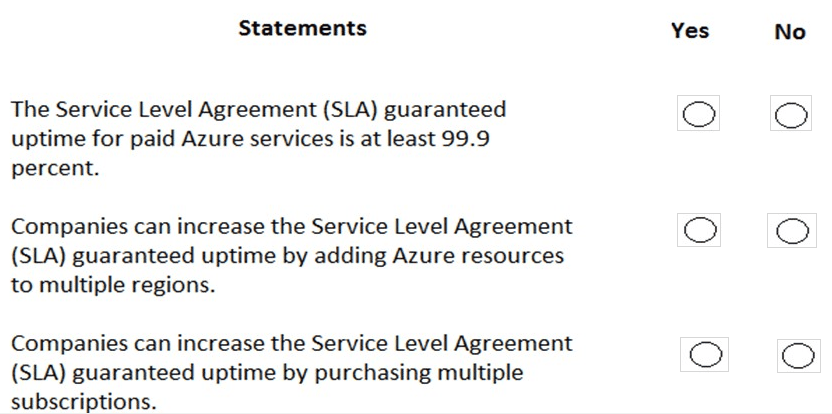Click the "Yes" column header
This screenshot has width=832, height=414.
pyautogui.click(x=690, y=31)
